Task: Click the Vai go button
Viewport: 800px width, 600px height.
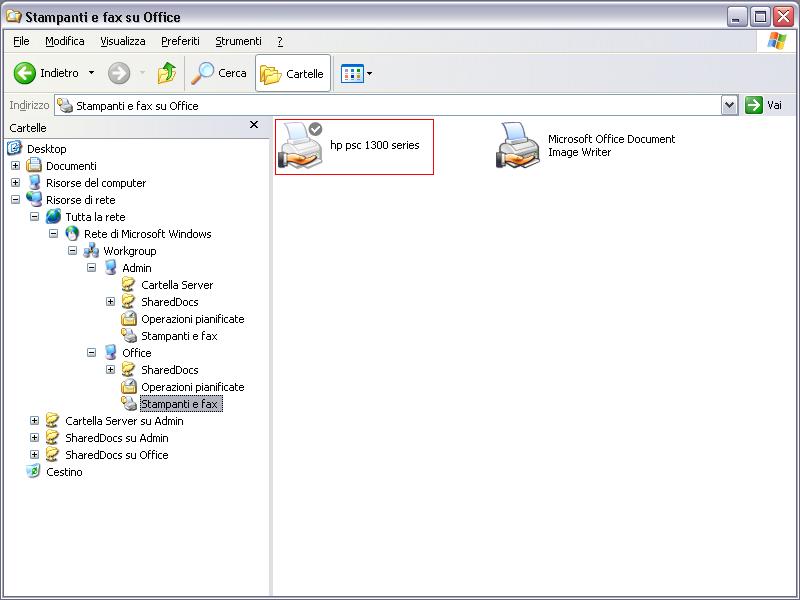Action: 764,105
